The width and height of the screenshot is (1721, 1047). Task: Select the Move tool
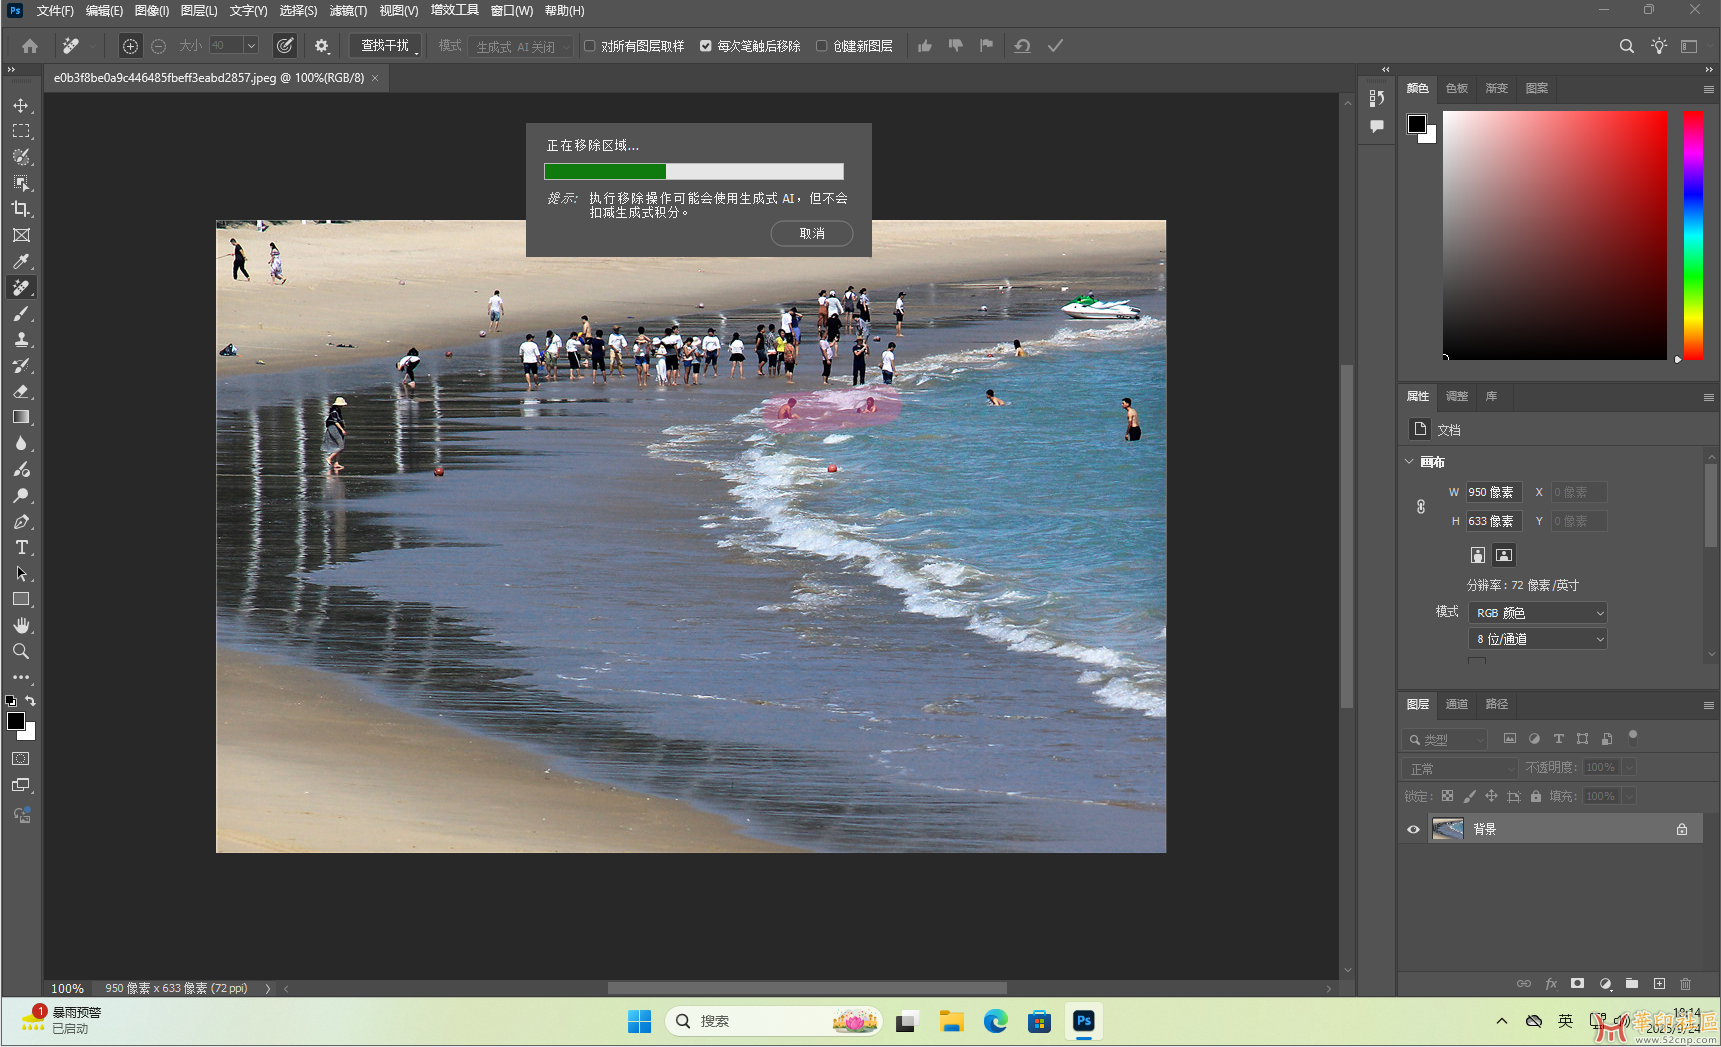click(21, 105)
